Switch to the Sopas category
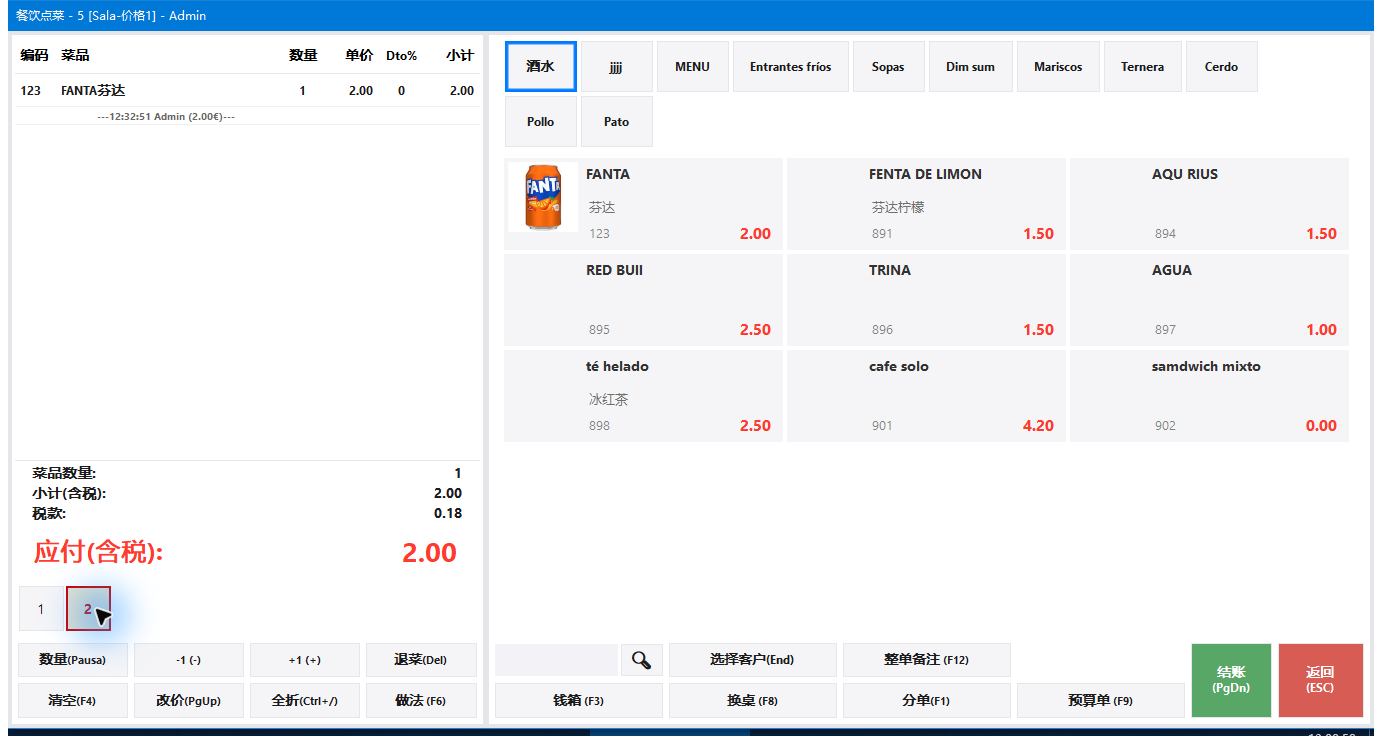This screenshot has width=1382, height=736. tap(889, 67)
